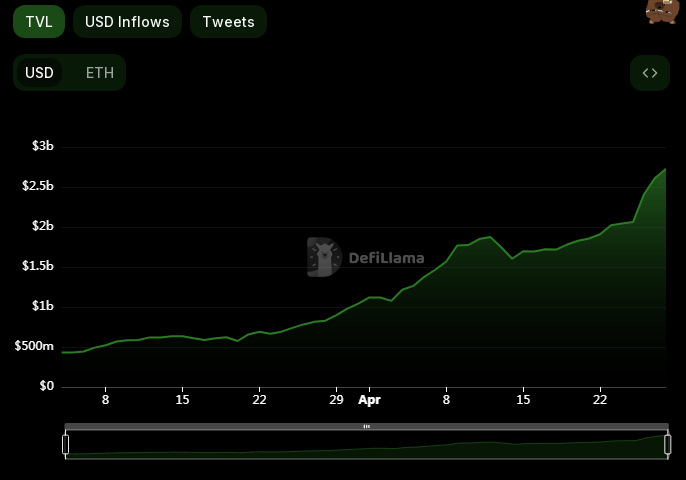Click the $2.5b gridline label

pyautogui.click(x=38, y=186)
